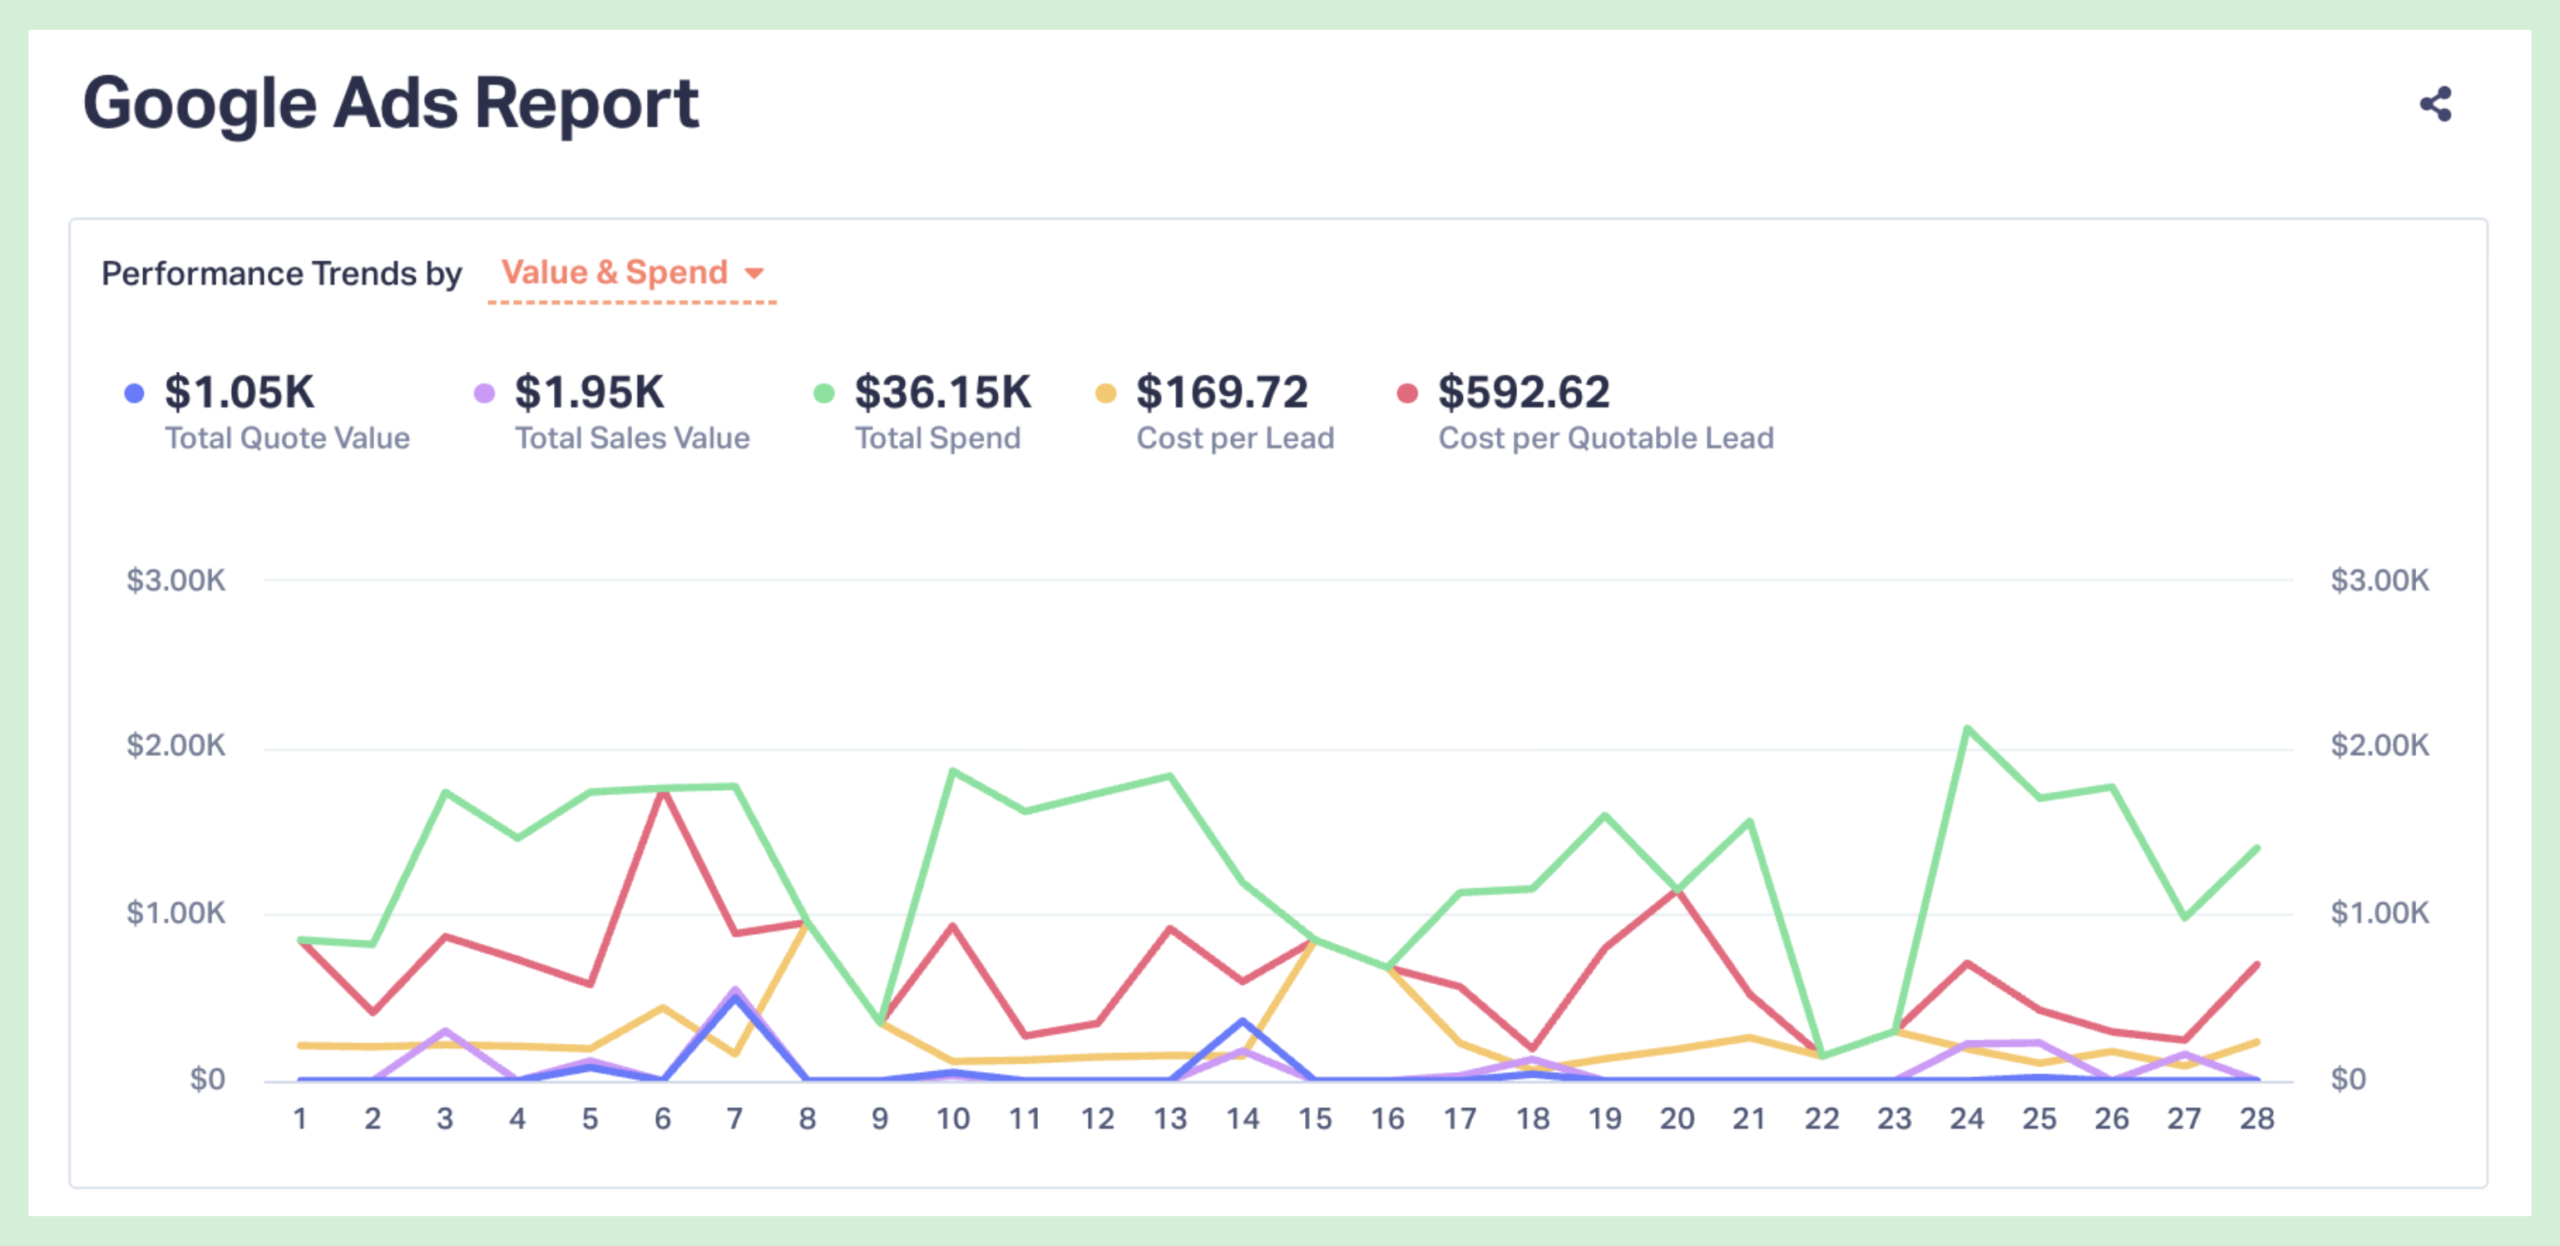Open the Value & Spend dropdown

pos(614,272)
